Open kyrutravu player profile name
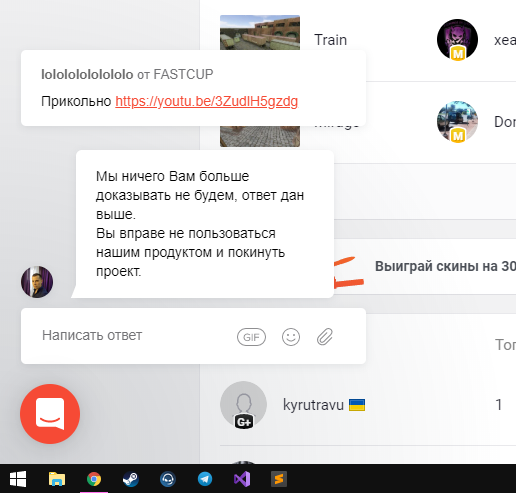The height and width of the screenshot is (493, 516). [x=313, y=405]
